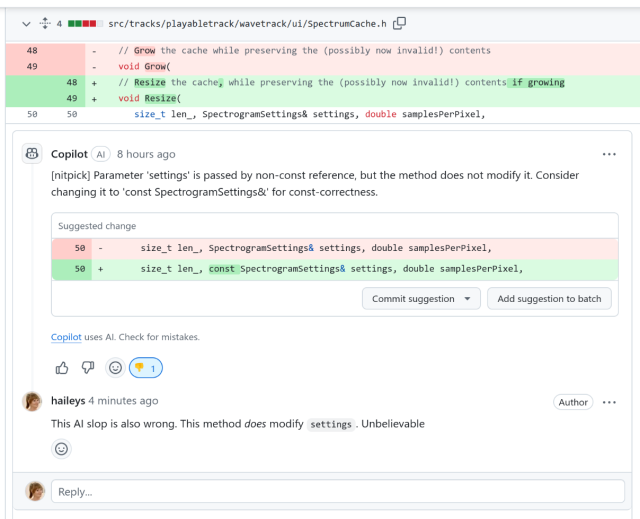Click Add suggestion to batch
Screen dimensions: 640x519
[x=549, y=298]
